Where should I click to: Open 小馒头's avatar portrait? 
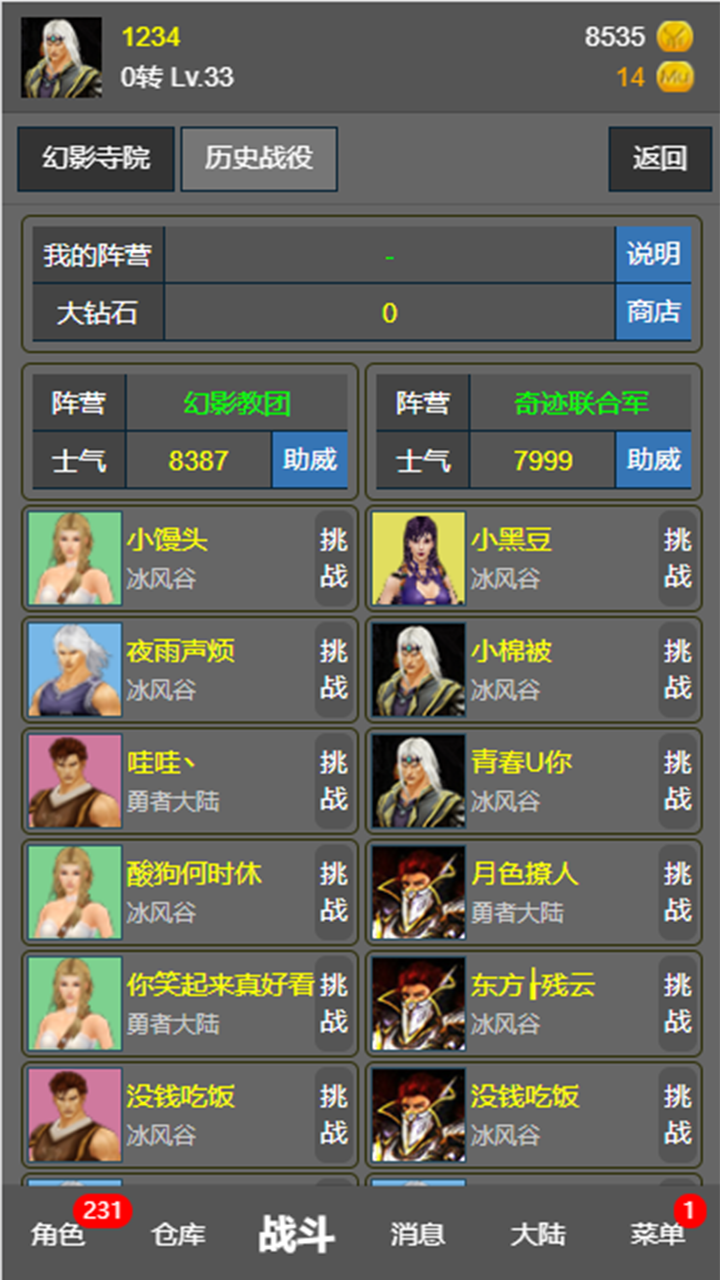(x=75, y=558)
